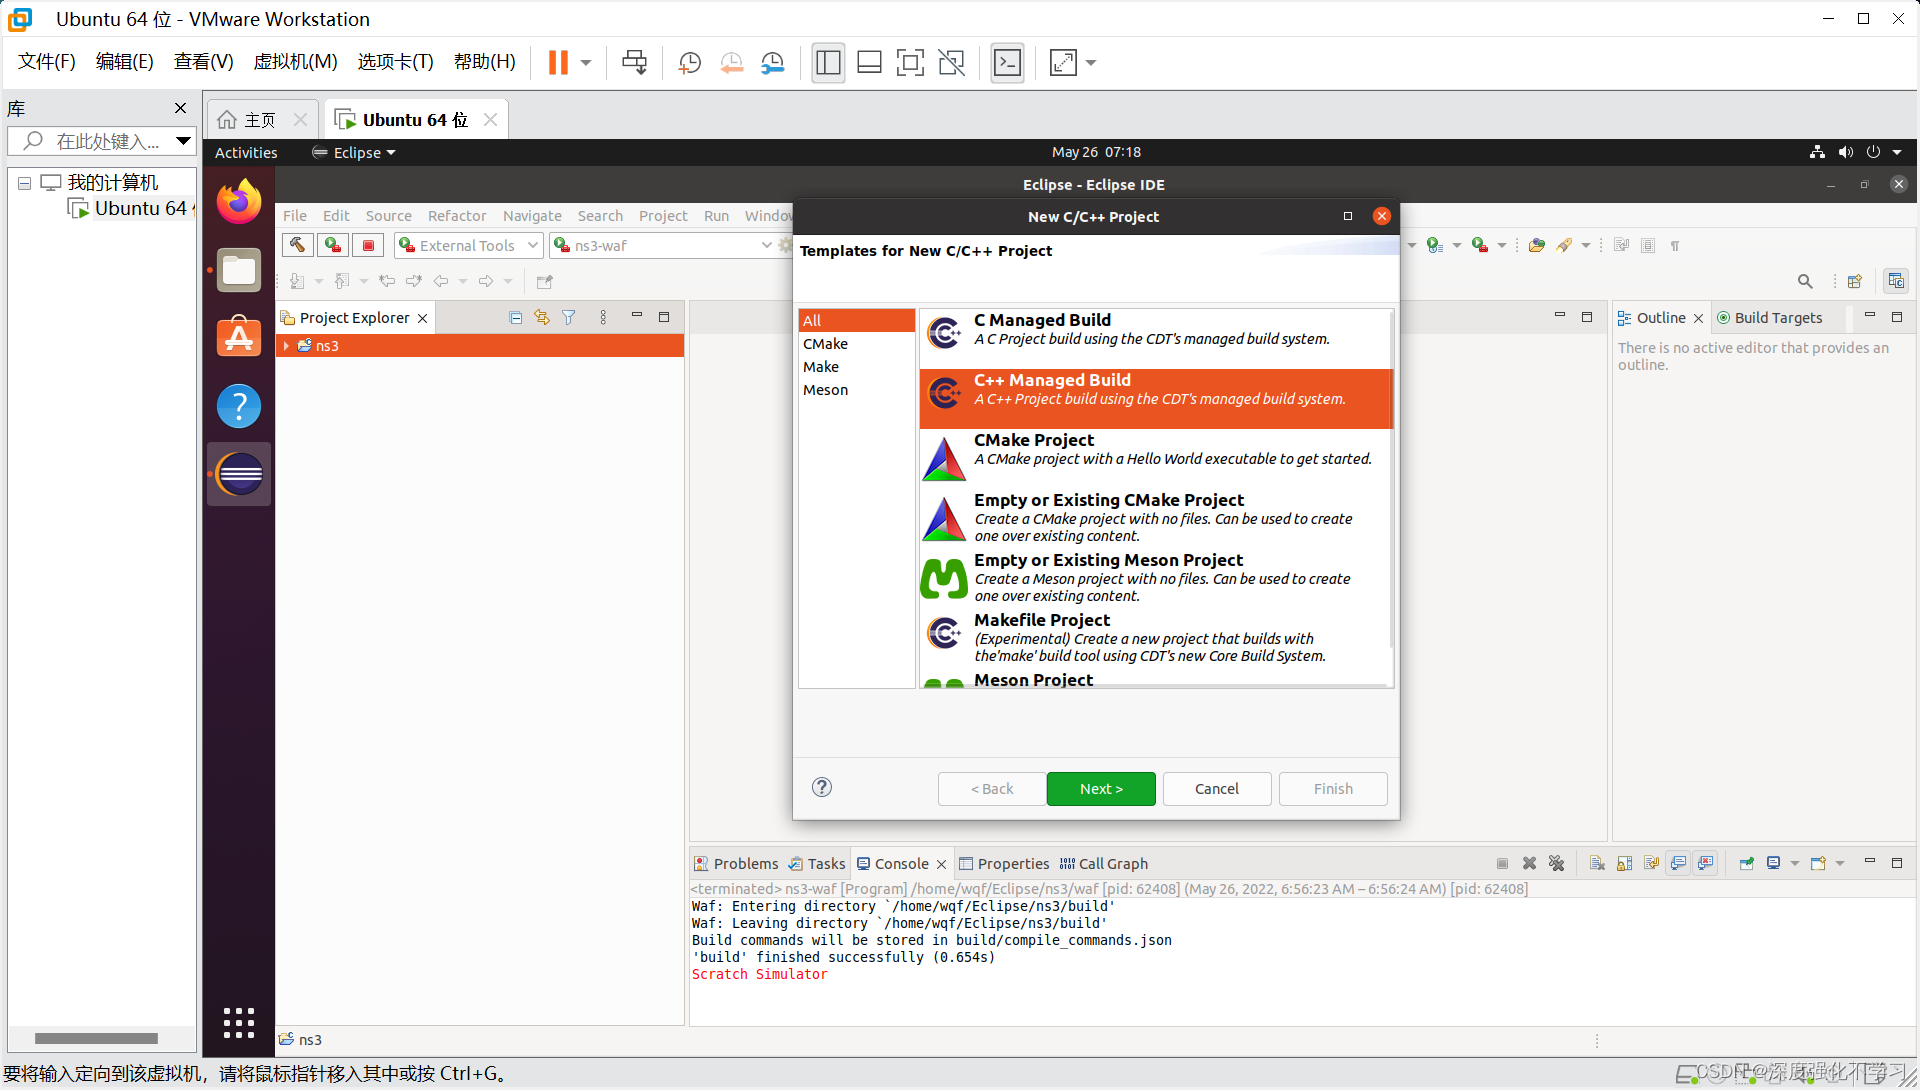Viewport: 1920px width, 1090px height.
Task: Open the Eclipse app menu in the top bar
Action: click(354, 152)
